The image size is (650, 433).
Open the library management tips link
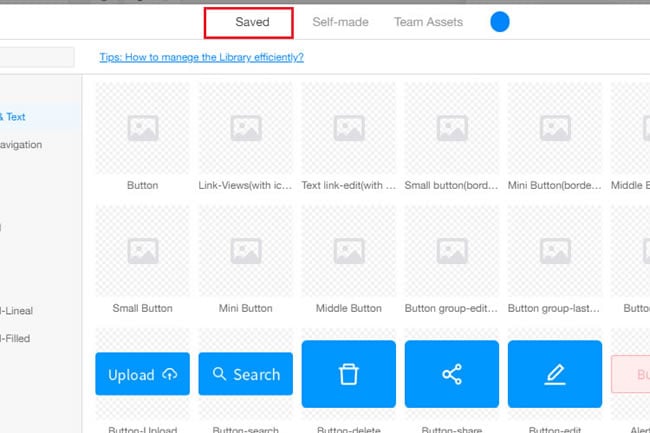201,57
